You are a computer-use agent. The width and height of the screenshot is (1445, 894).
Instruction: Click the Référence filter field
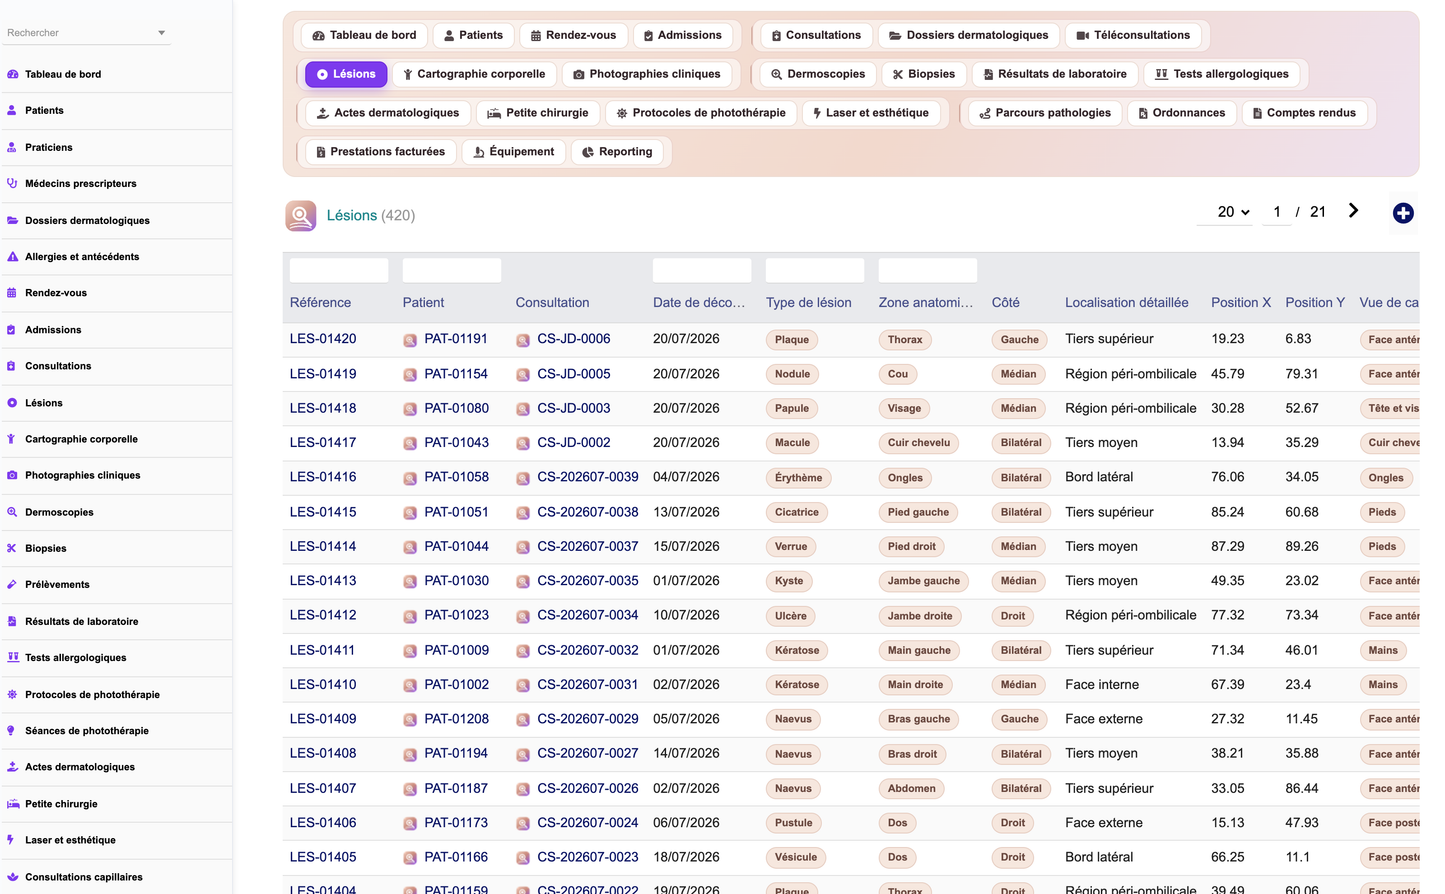coord(339,271)
